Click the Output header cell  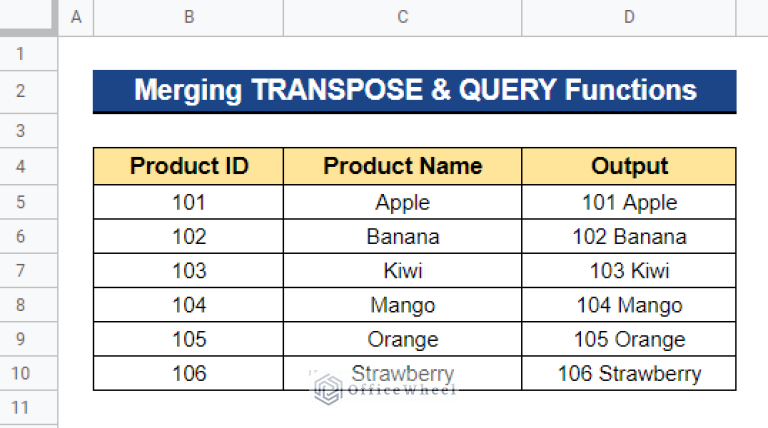click(x=629, y=166)
